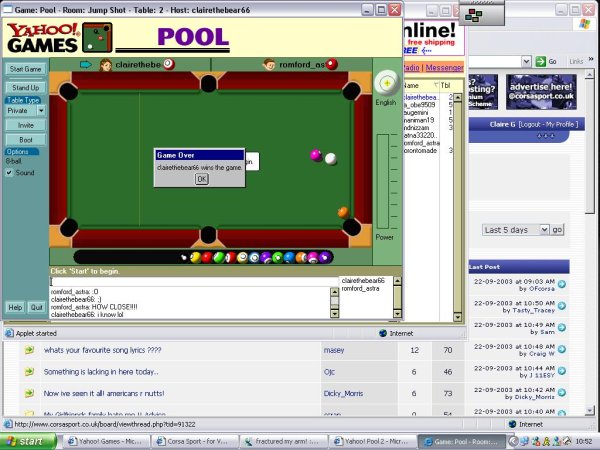Click the Logout link in forum header
Viewport: 600px width, 450px height.
click(530, 124)
